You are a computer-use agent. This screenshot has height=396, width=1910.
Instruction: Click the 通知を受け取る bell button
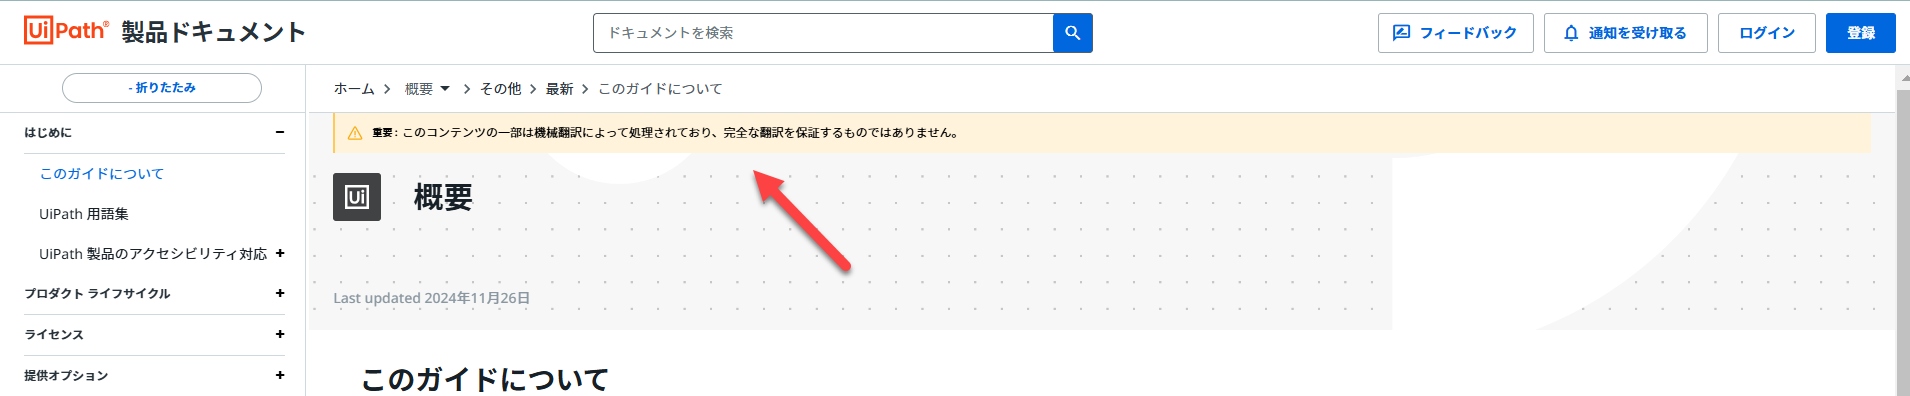click(x=1625, y=33)
